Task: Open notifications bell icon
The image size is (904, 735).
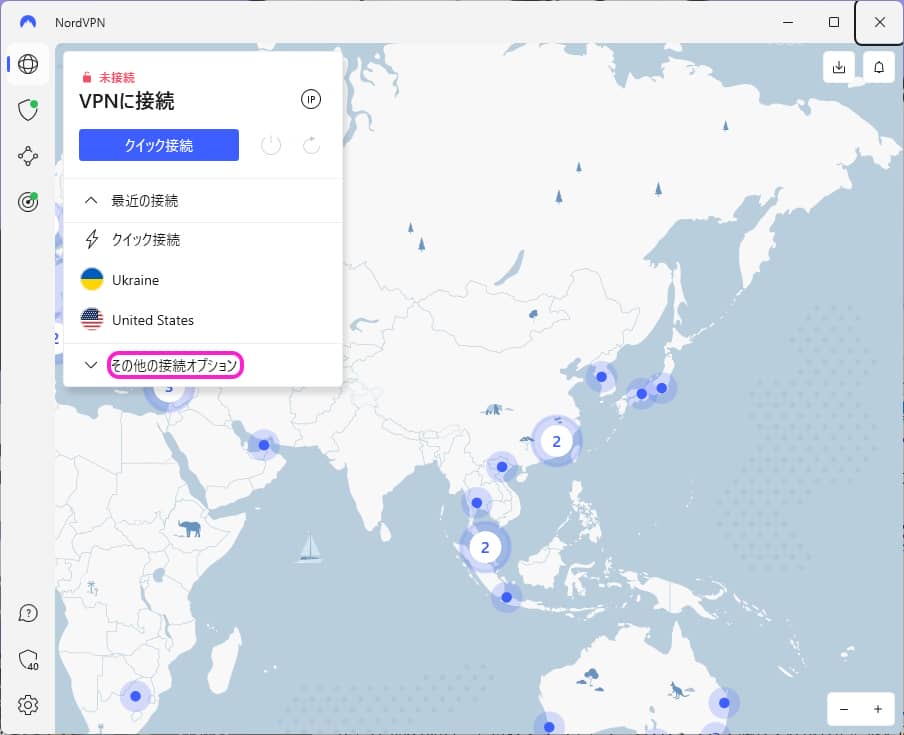Action: [879, 67]
